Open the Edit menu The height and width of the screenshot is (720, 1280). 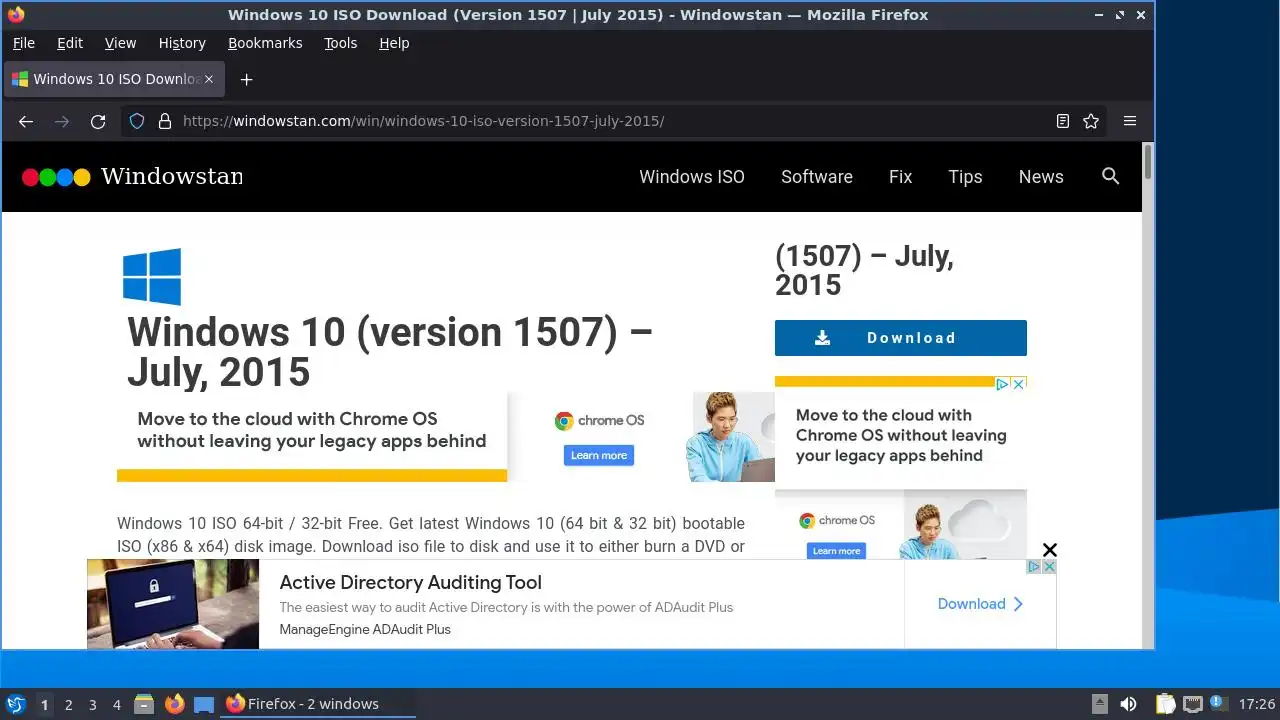[x=70, y=43]
